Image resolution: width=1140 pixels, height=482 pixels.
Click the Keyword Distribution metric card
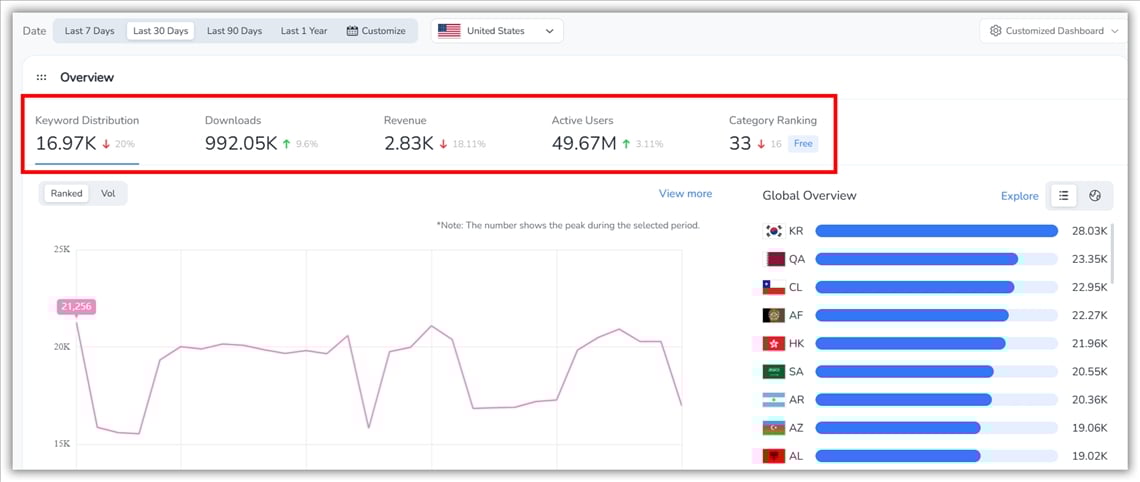(87, 133)
